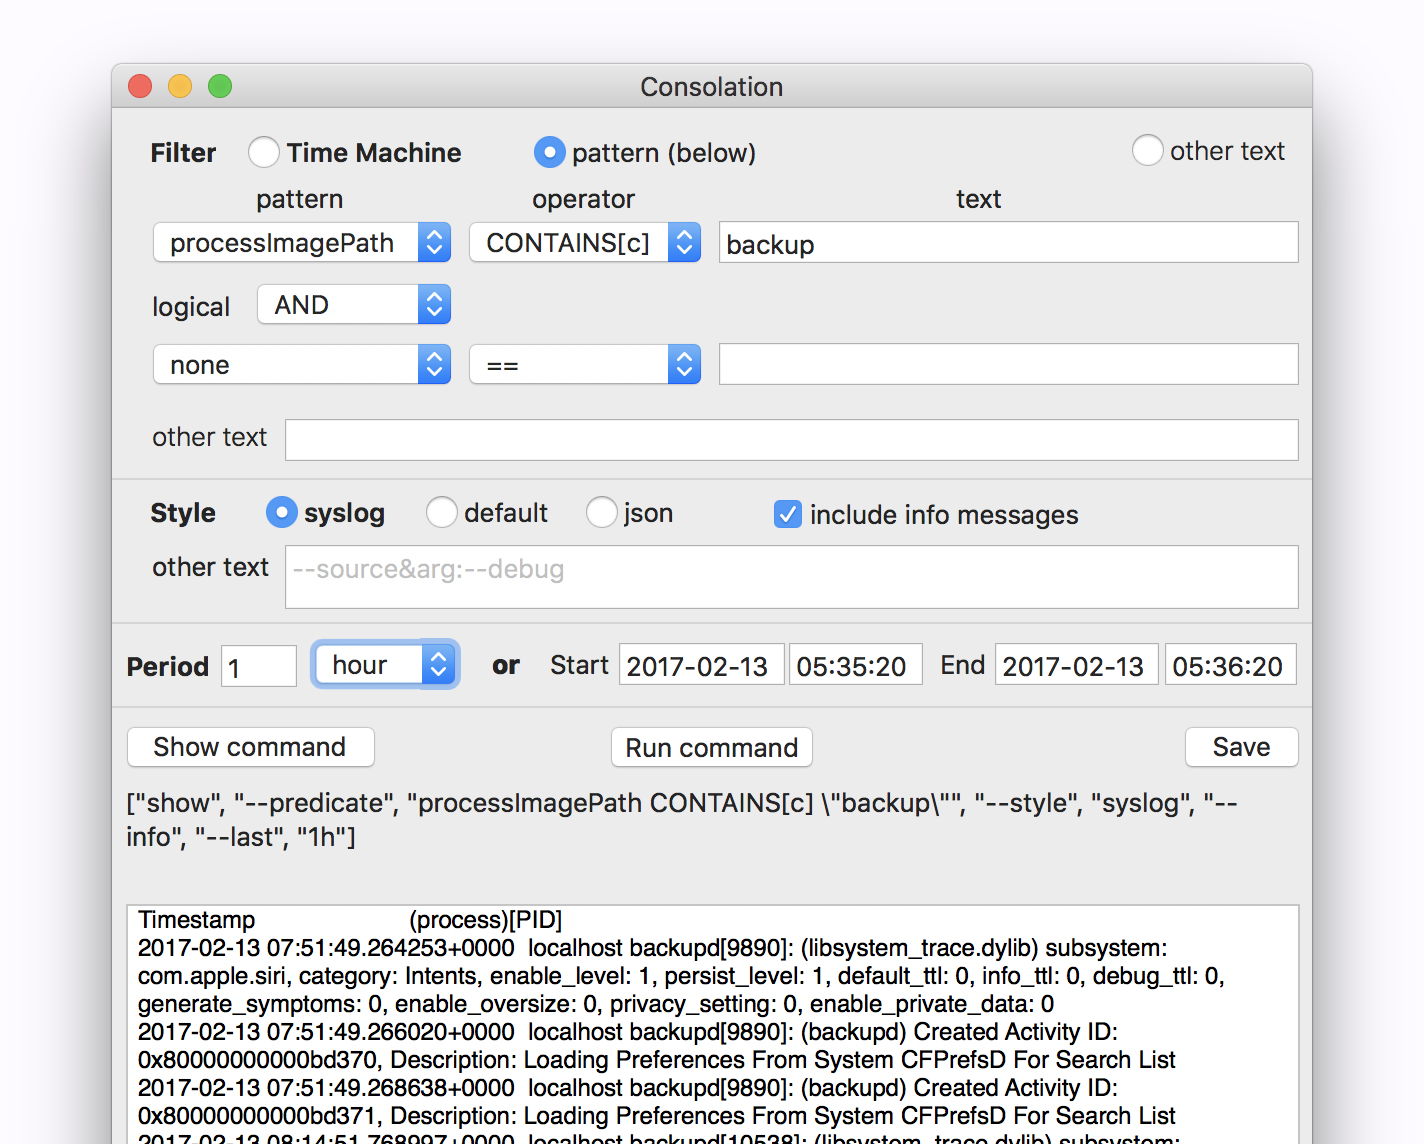
Task: Click the Start date field 2017-02-13
Action: click(x=701, y=664)
